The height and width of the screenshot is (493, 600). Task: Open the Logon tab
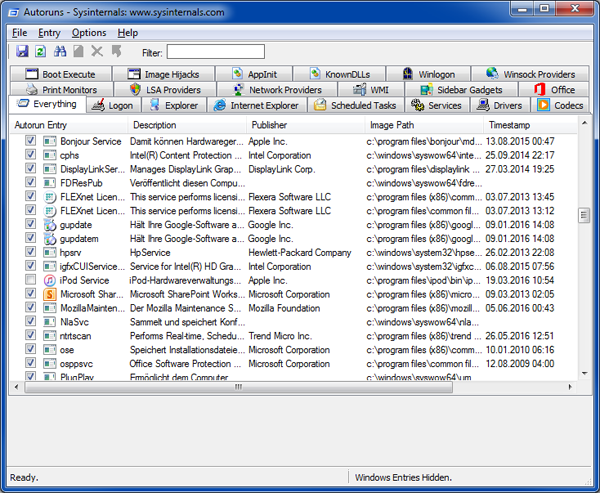click(x=114, y=105)
